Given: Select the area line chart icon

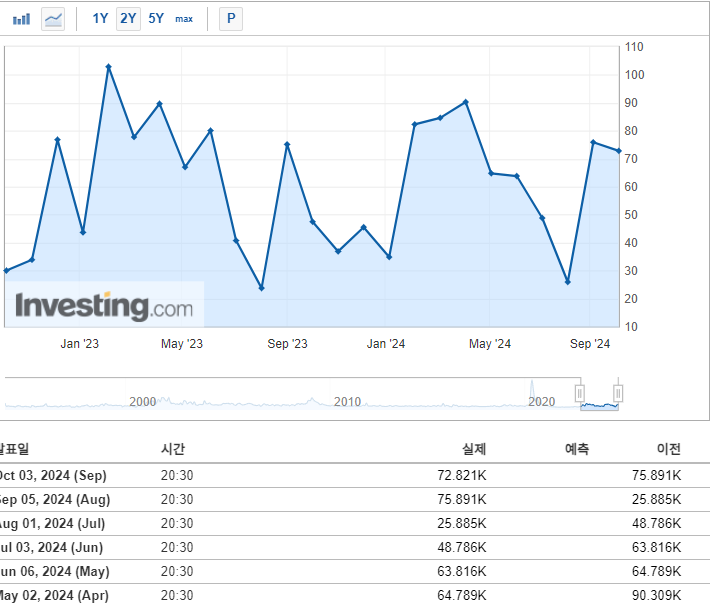Looking at the screenshot, I should (53, 19).
